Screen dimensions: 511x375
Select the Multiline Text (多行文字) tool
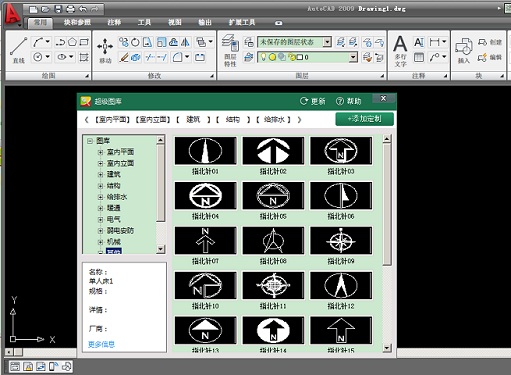tap(400, 50)
